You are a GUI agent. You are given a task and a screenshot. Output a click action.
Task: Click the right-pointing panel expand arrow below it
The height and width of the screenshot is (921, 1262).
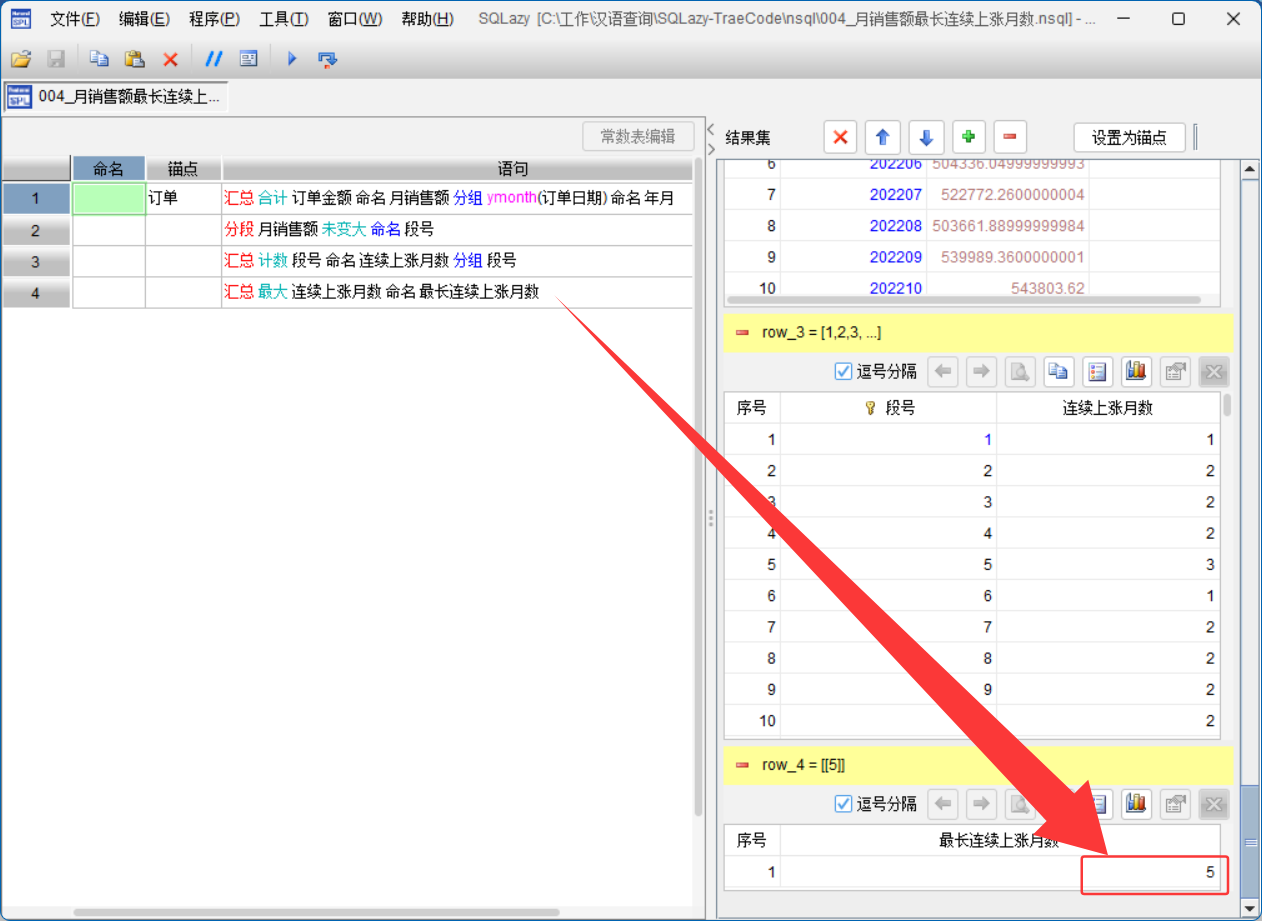(711, 149)
